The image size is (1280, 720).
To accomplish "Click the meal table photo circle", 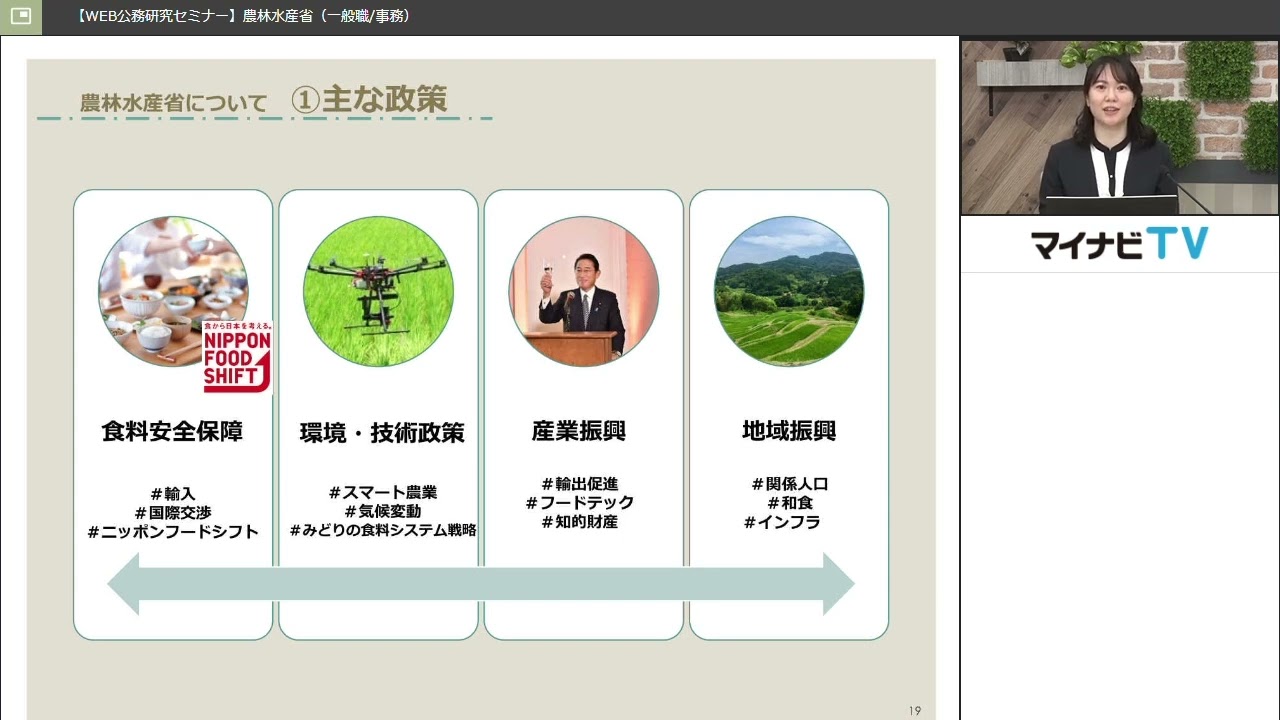I will click(173, 292).
